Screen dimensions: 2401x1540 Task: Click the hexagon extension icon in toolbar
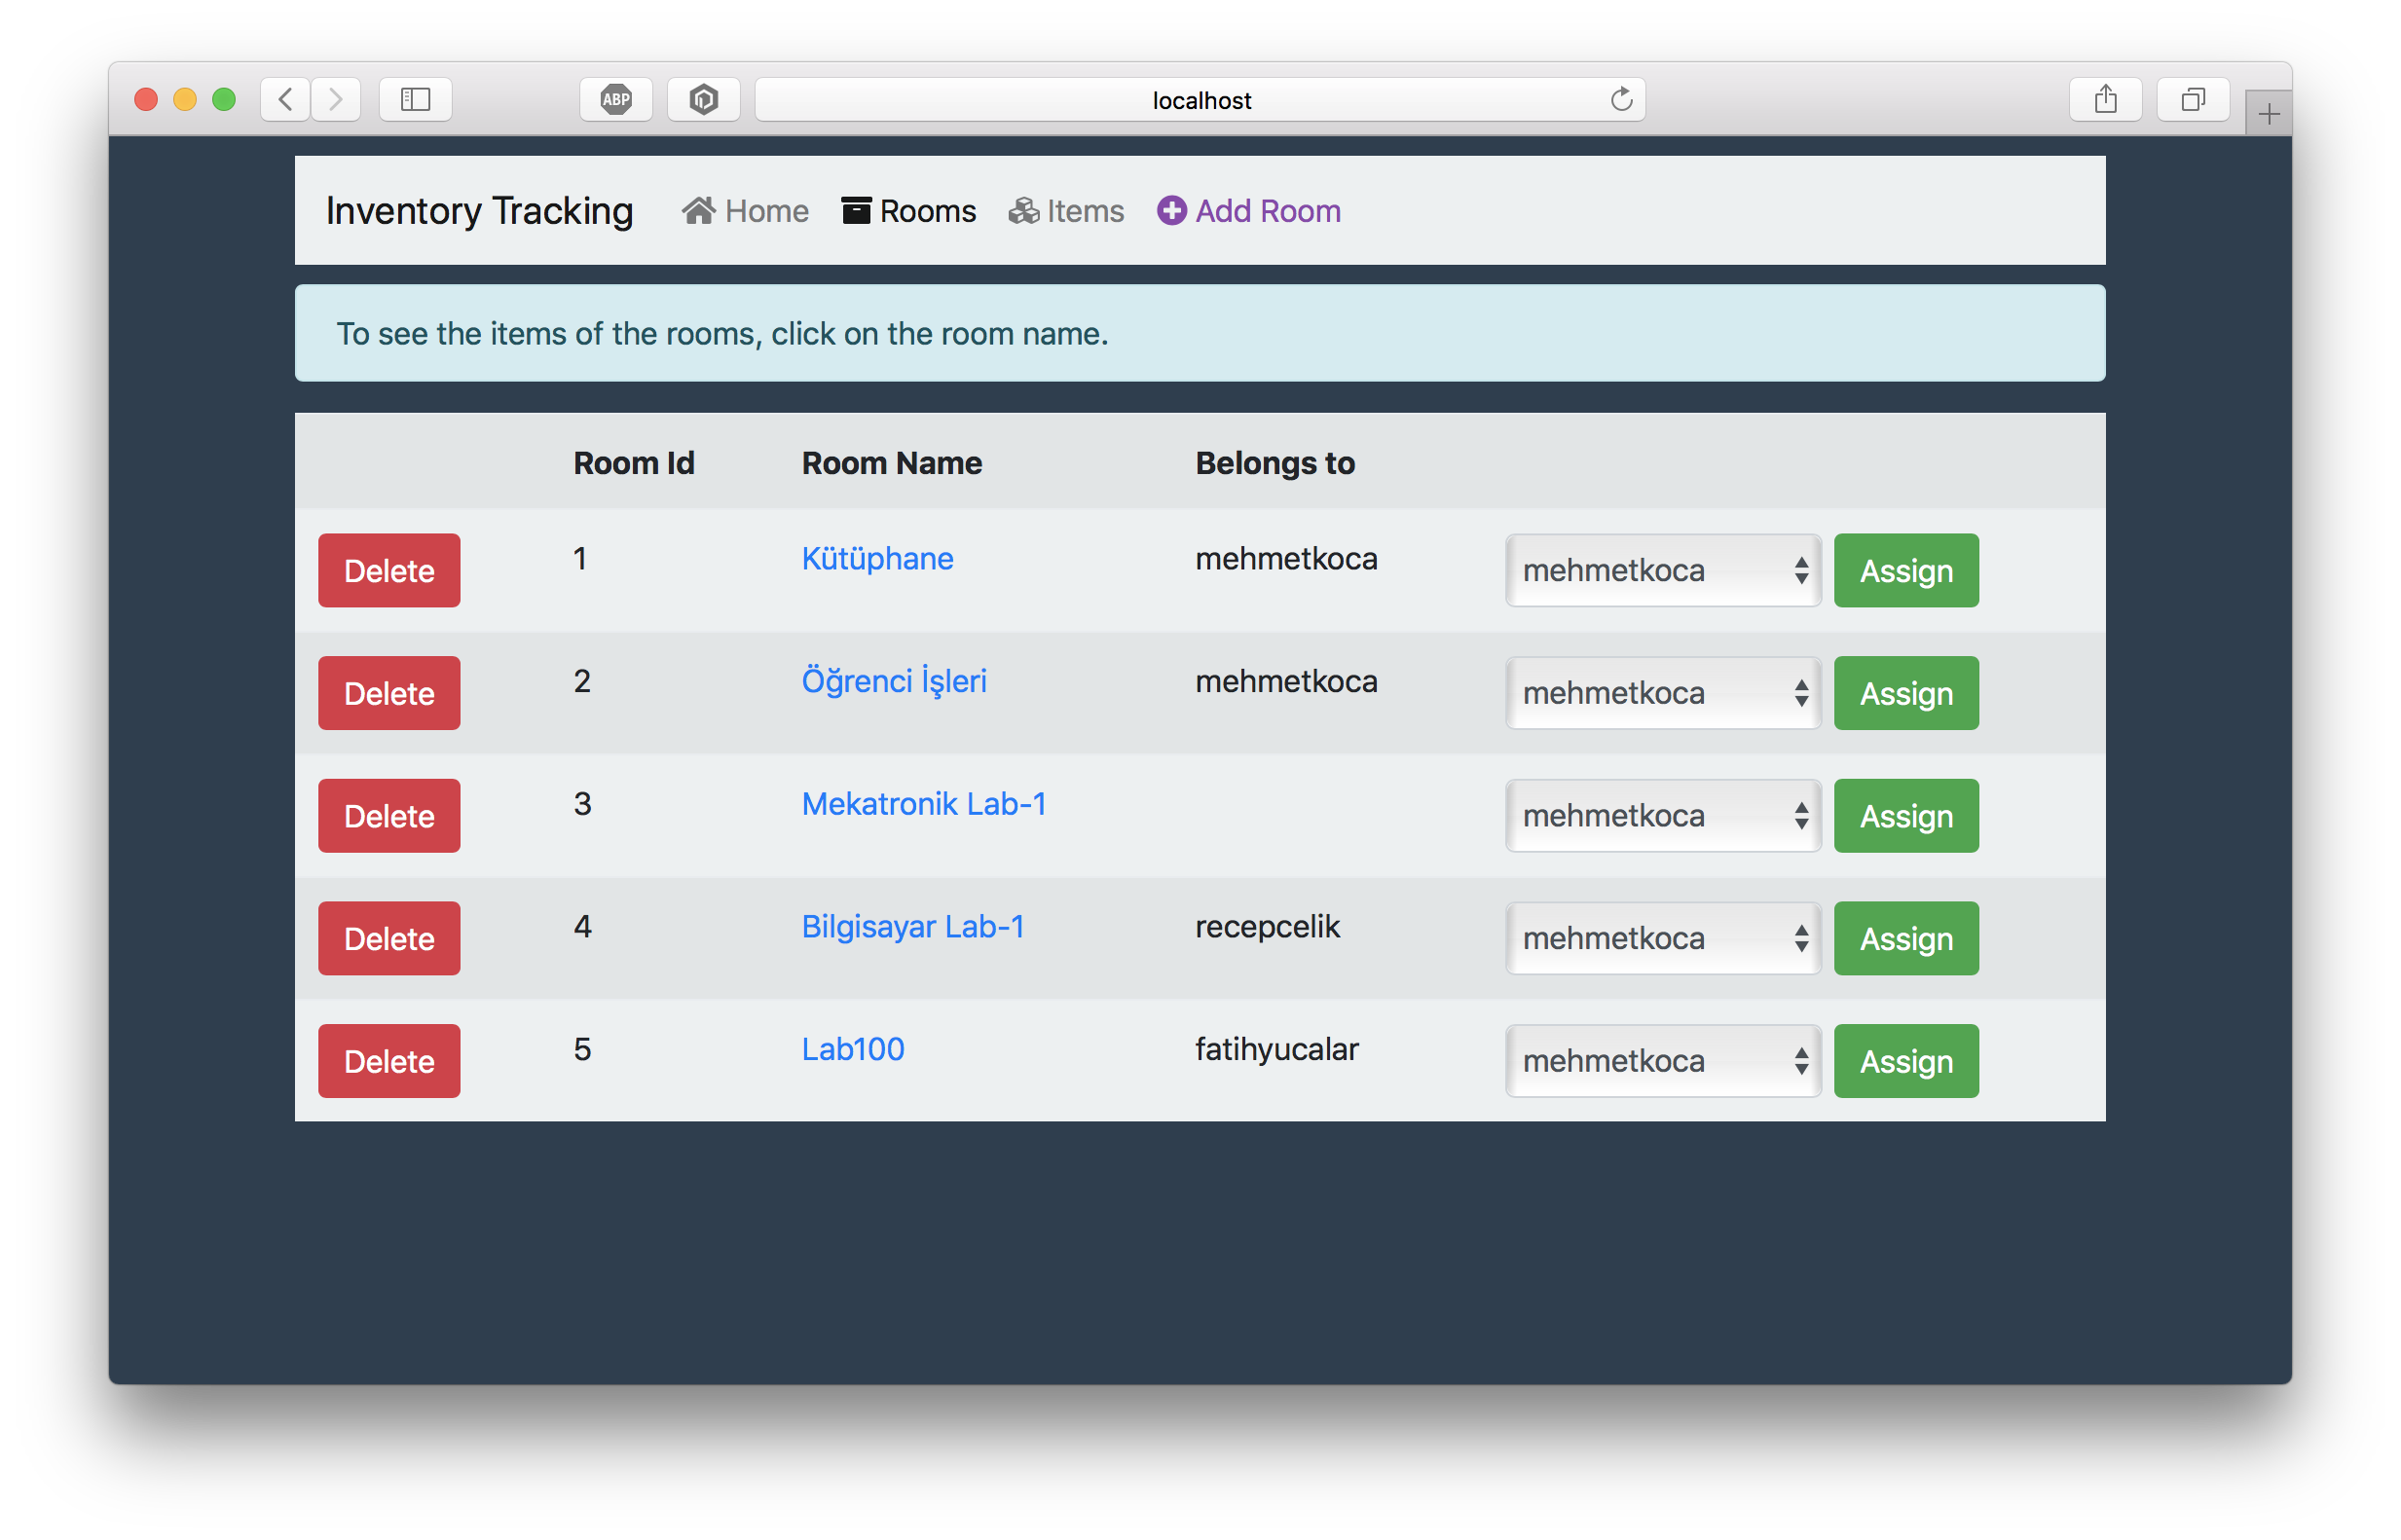[x=703, y=99]
